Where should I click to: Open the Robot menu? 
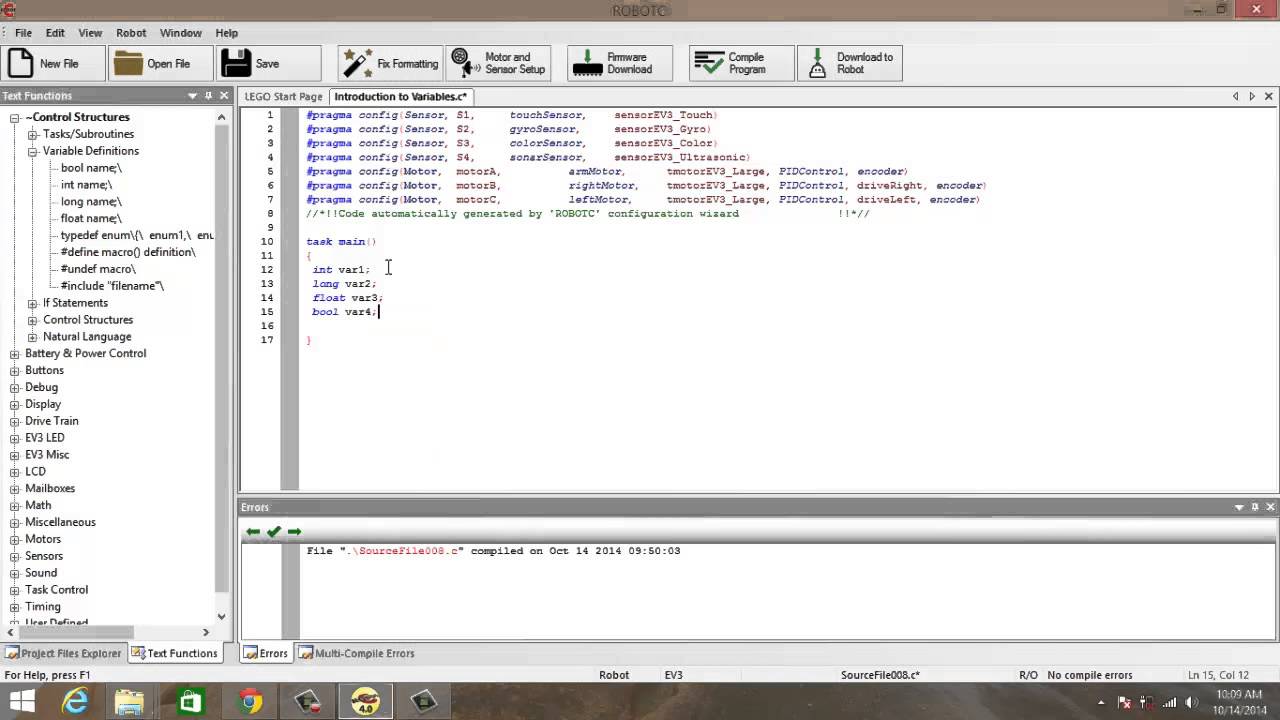coord(131,33)
